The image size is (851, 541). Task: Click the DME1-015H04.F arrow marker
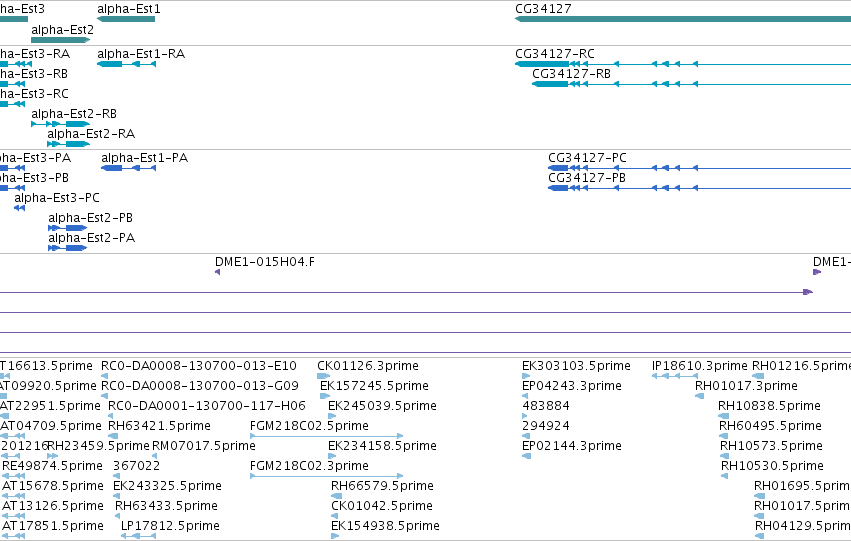coord(218,272)
